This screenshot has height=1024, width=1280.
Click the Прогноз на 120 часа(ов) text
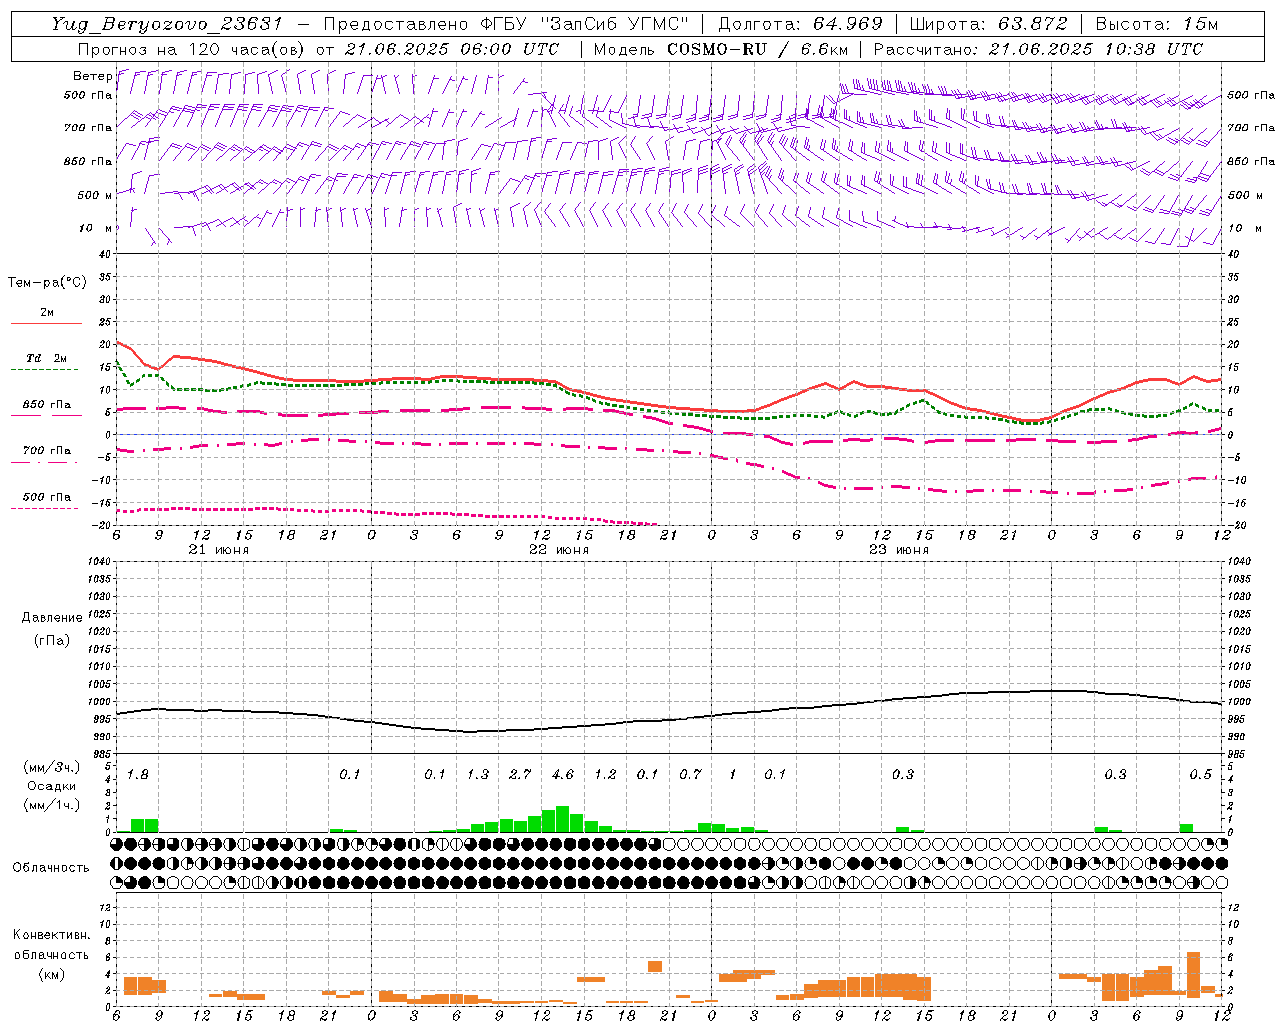[x=191, y=49]
